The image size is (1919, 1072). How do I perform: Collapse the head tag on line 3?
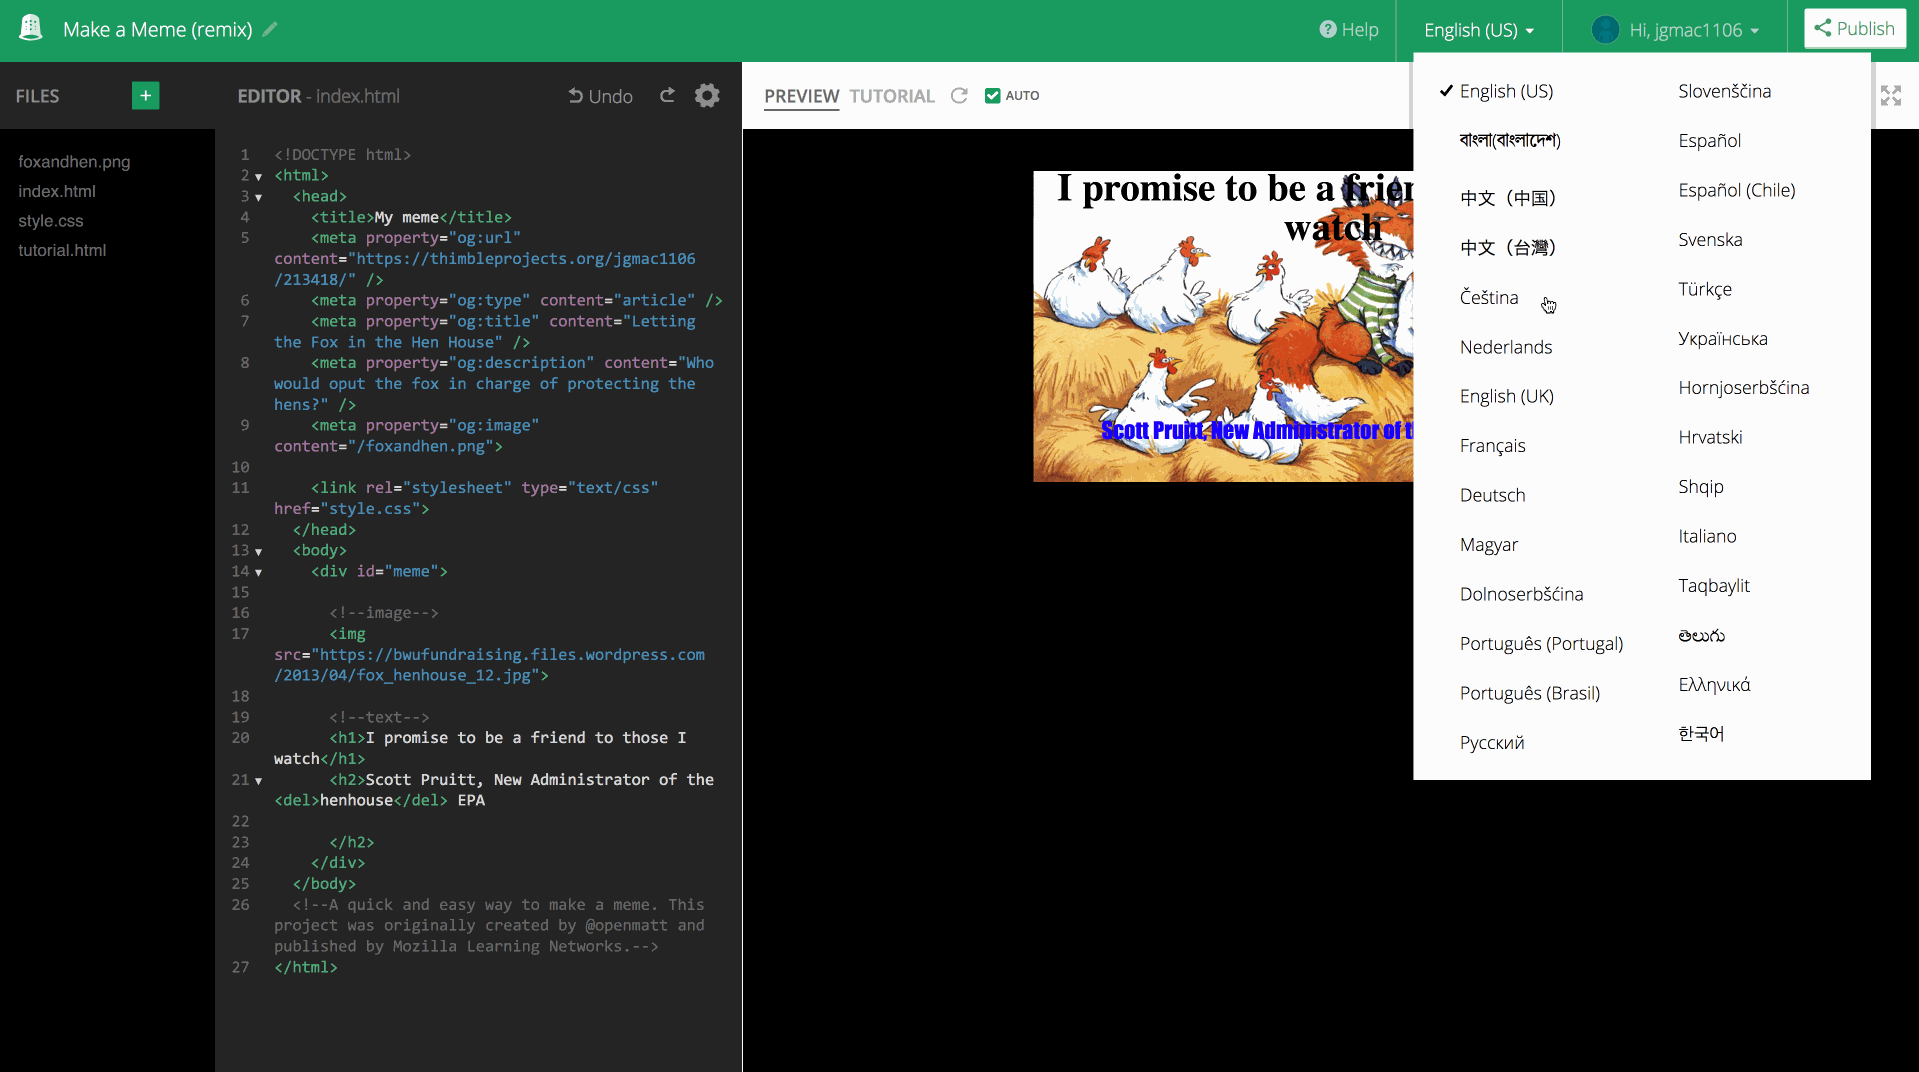point(258,198)
